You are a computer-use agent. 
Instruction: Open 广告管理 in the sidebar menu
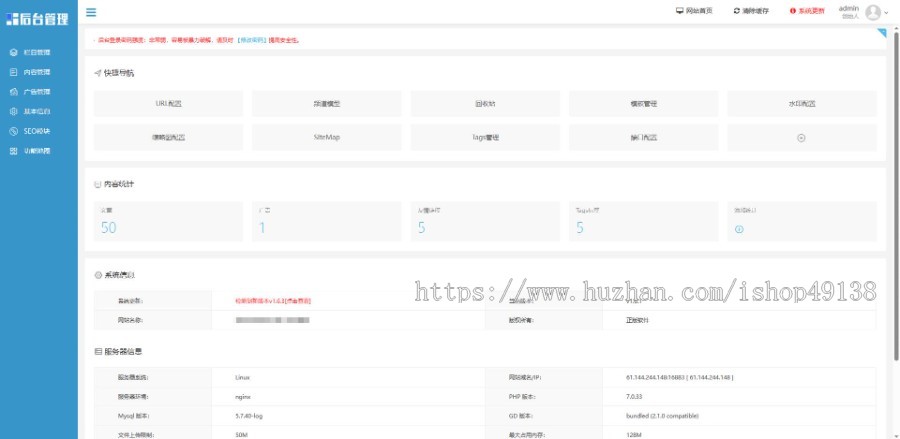tap(38, 92)
